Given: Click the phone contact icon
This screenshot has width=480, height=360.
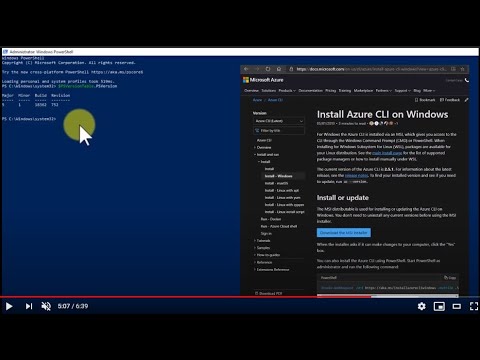Looking at the screenshot, I should [467, 80].
